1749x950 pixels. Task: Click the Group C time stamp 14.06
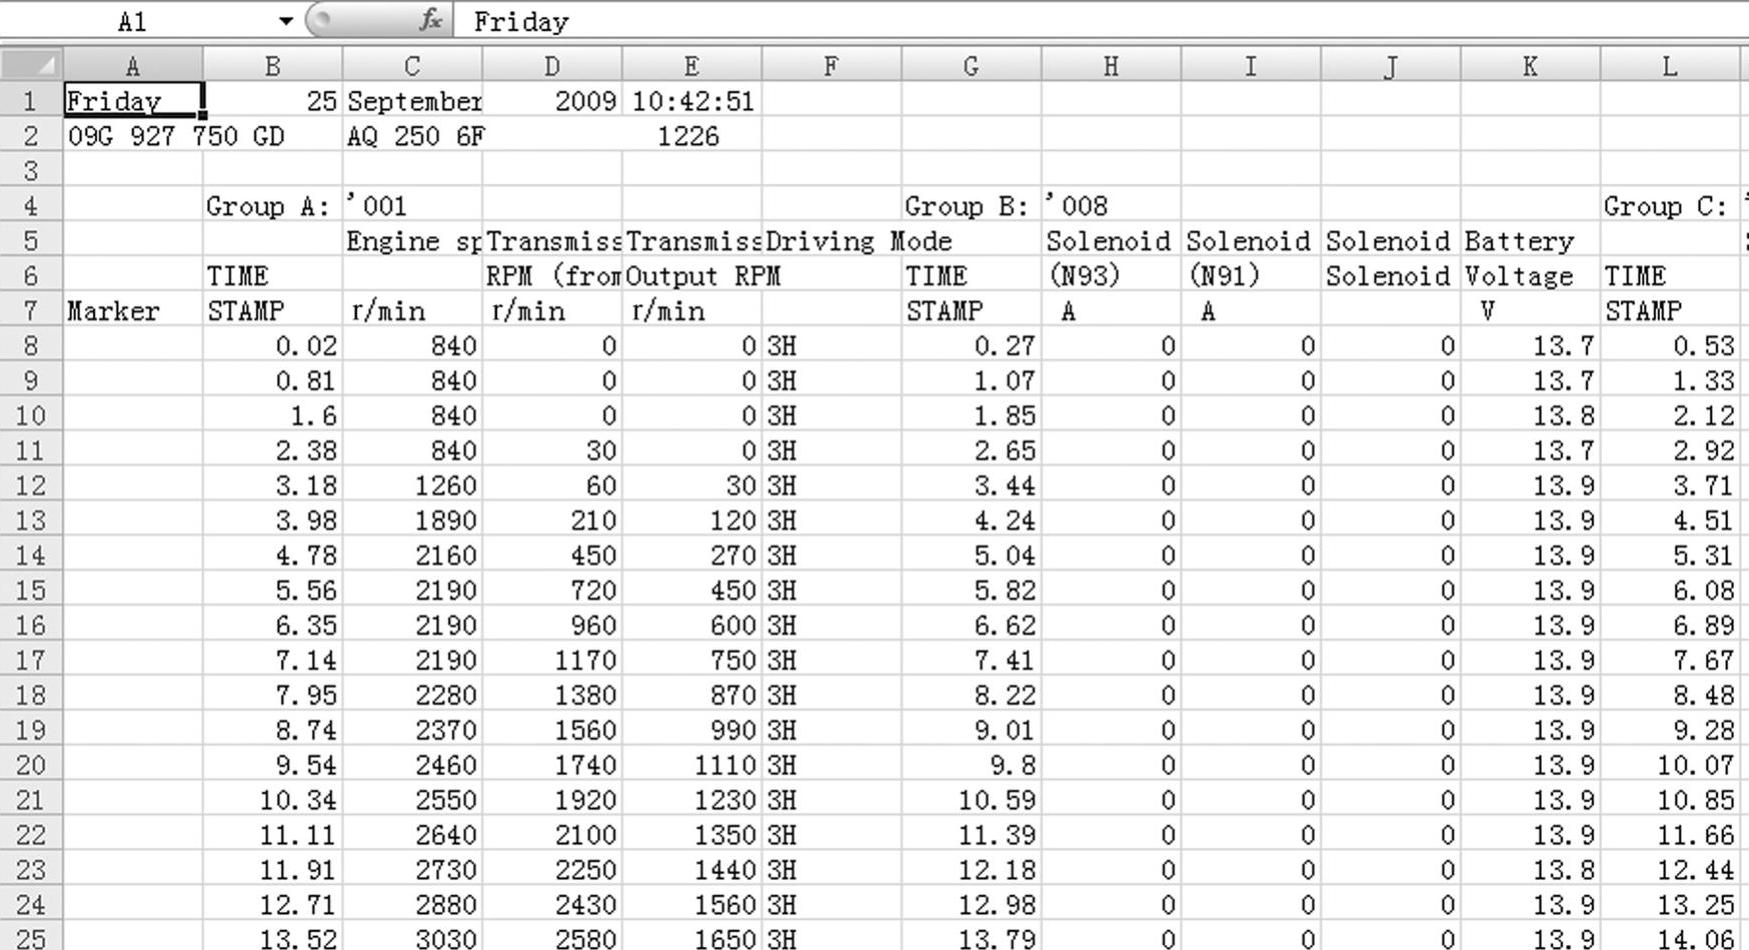pos(1670,938)
